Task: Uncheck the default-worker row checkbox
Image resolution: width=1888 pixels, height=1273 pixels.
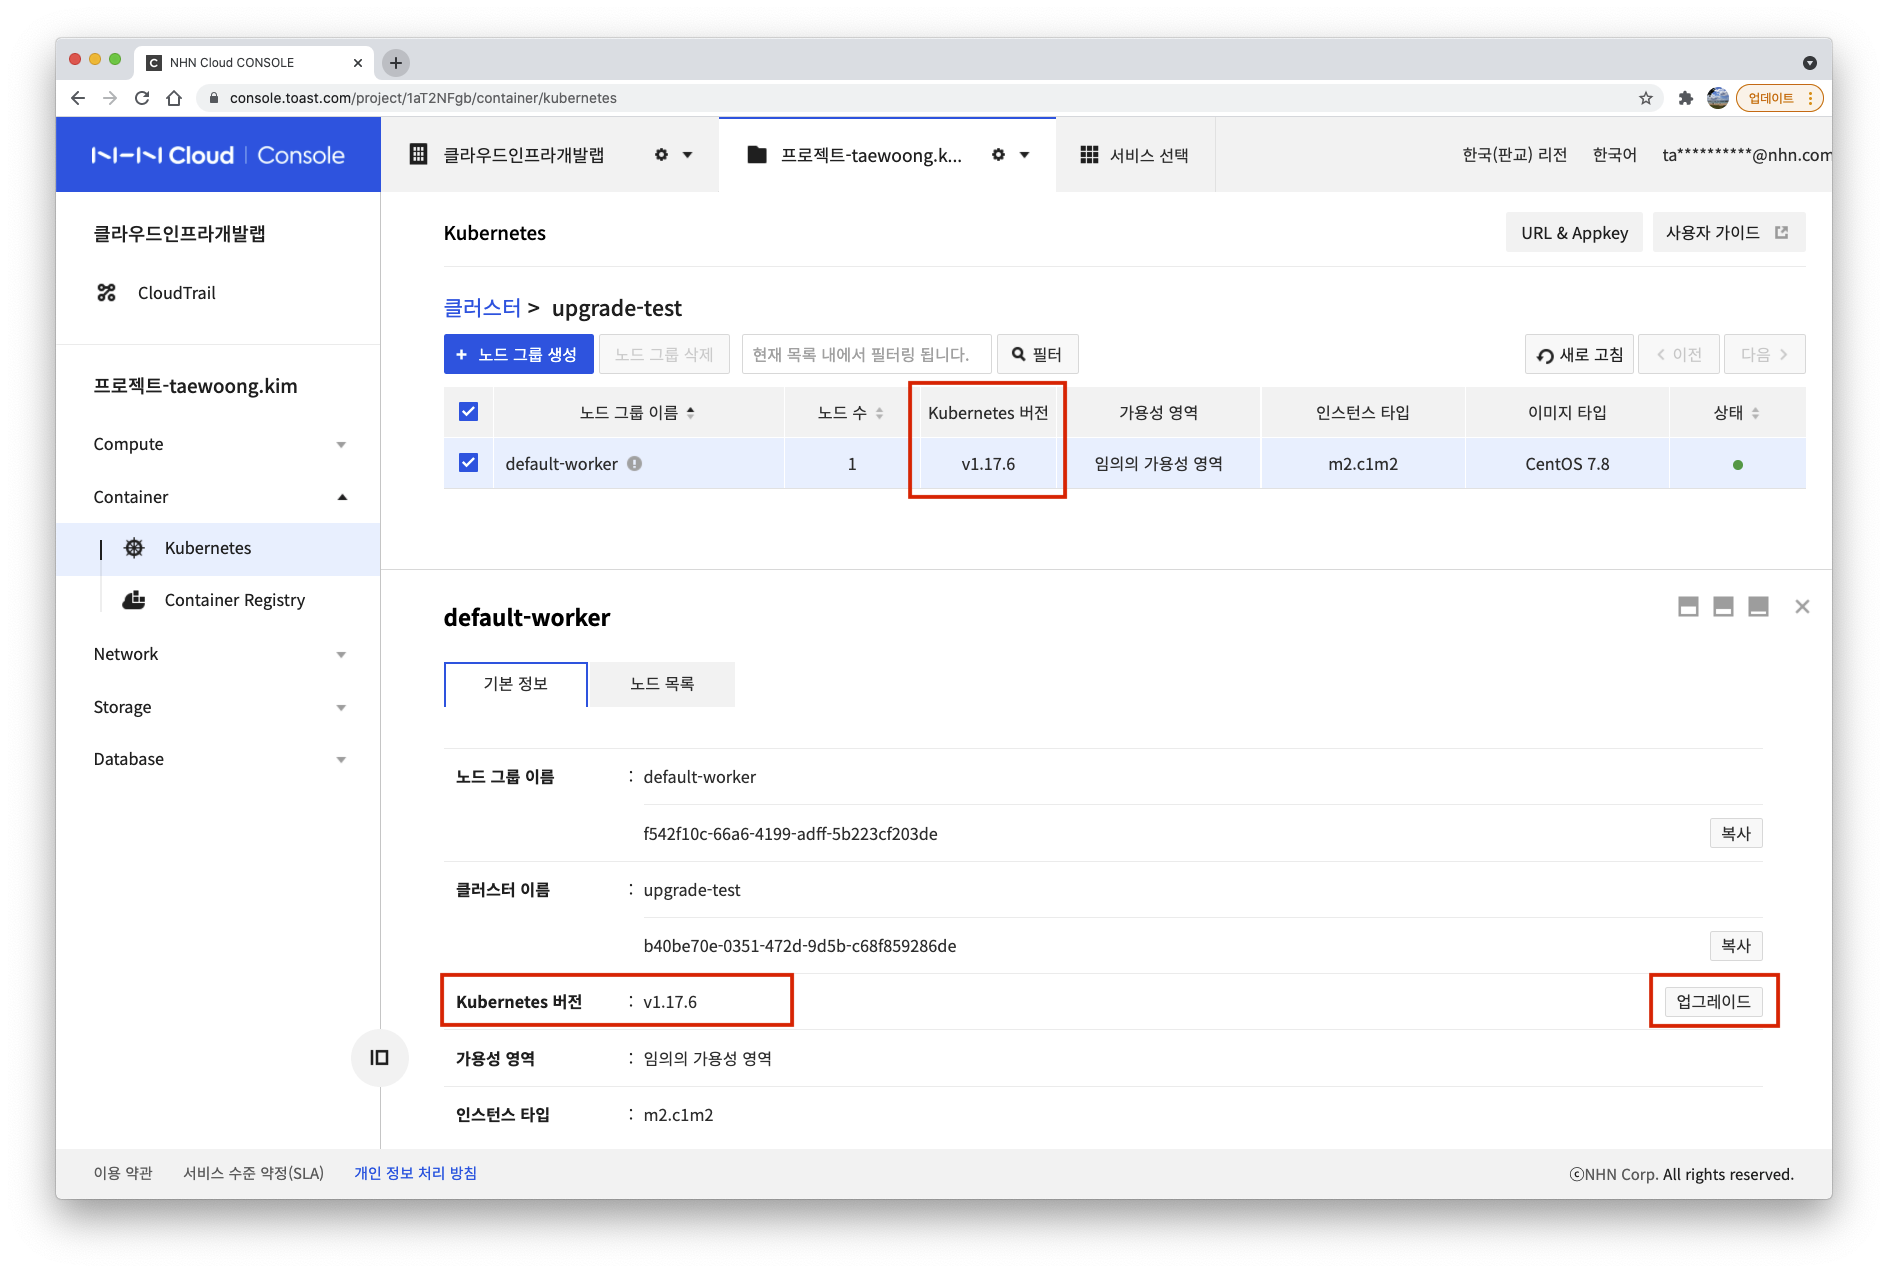Action: click(x=468, y=463)
